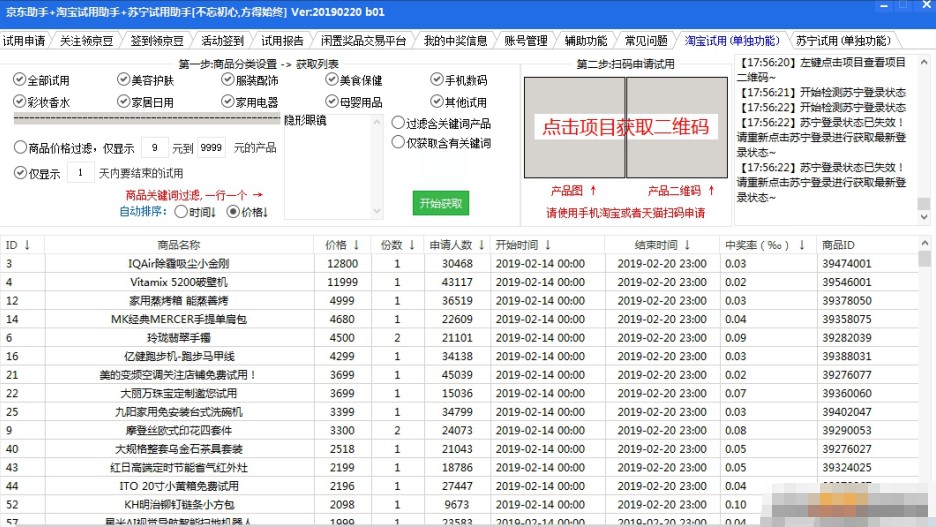936x527 pixels.
Task: Minimize the application window
Action: [884, 6]
